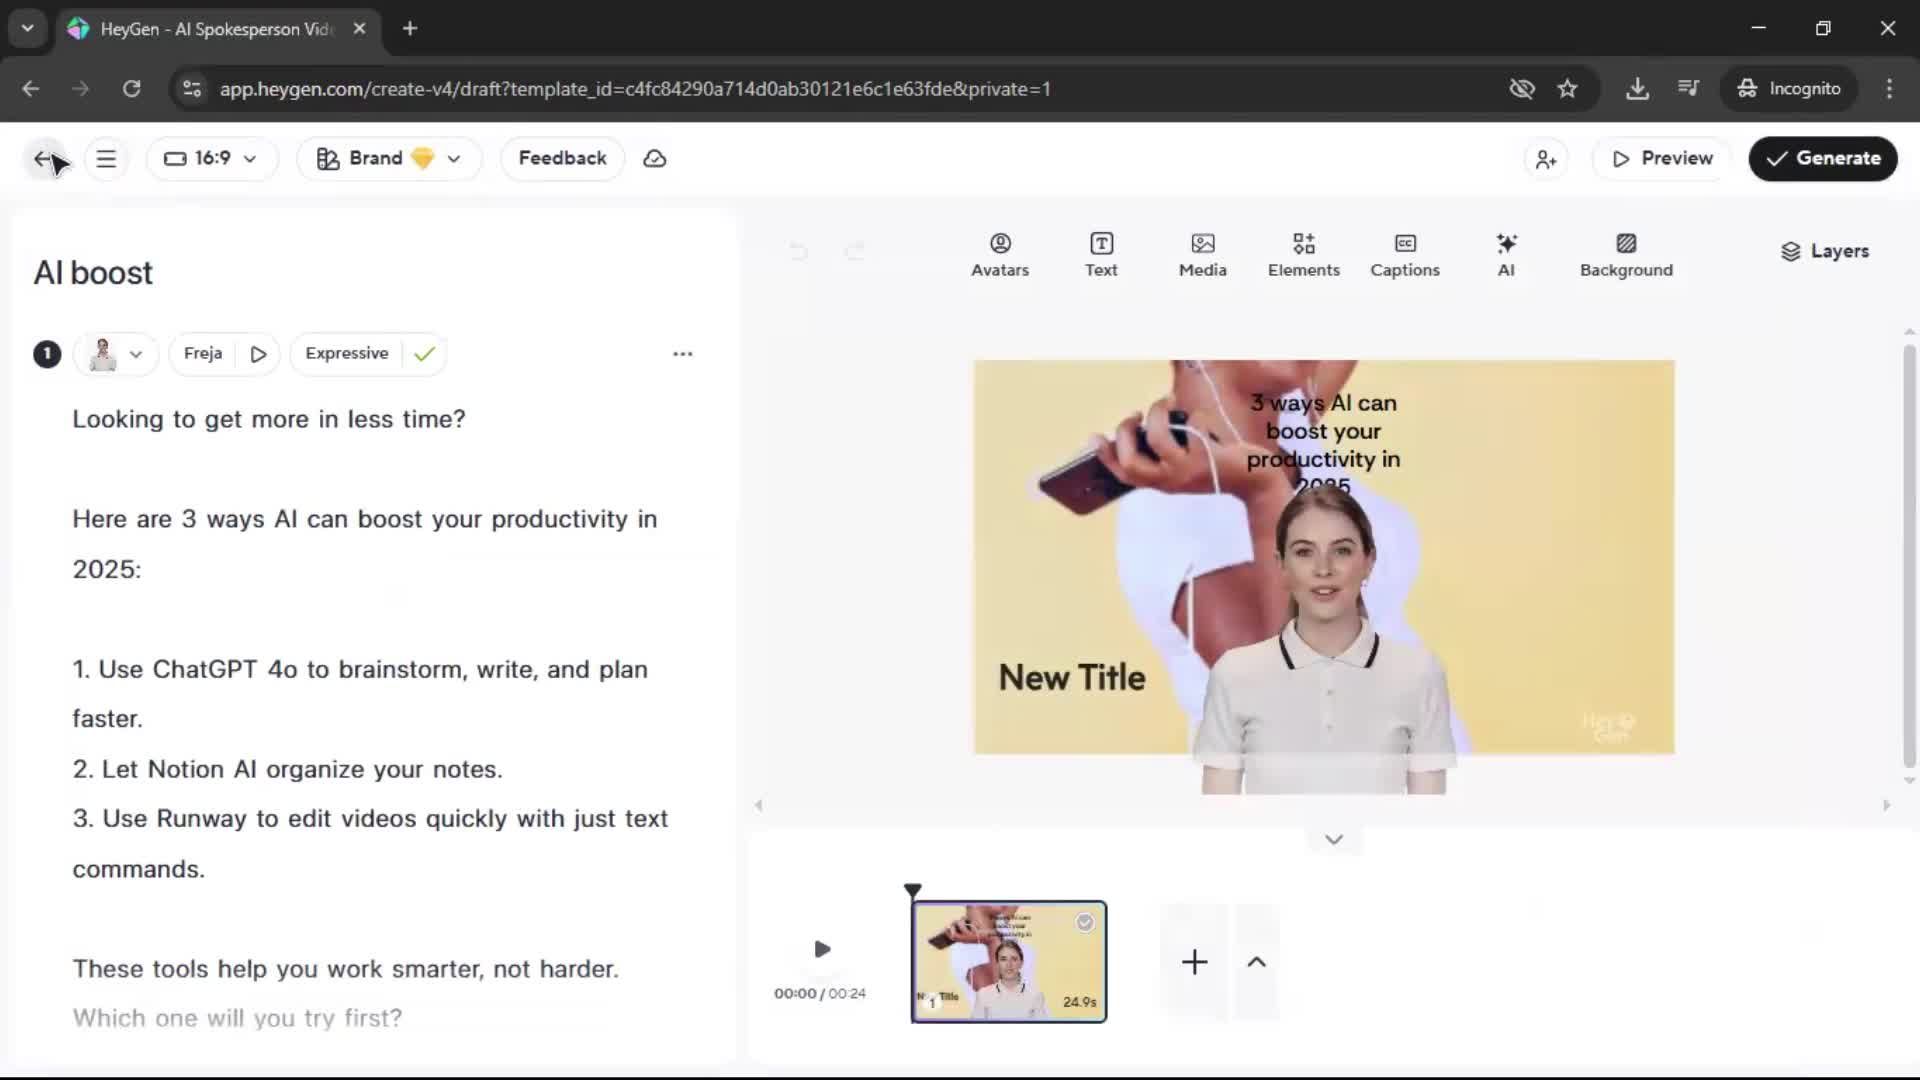Image resolution: width=1920 pixels, height=1080 pixels.
Task: Toggle the Layers panel
Action: 1824,251
